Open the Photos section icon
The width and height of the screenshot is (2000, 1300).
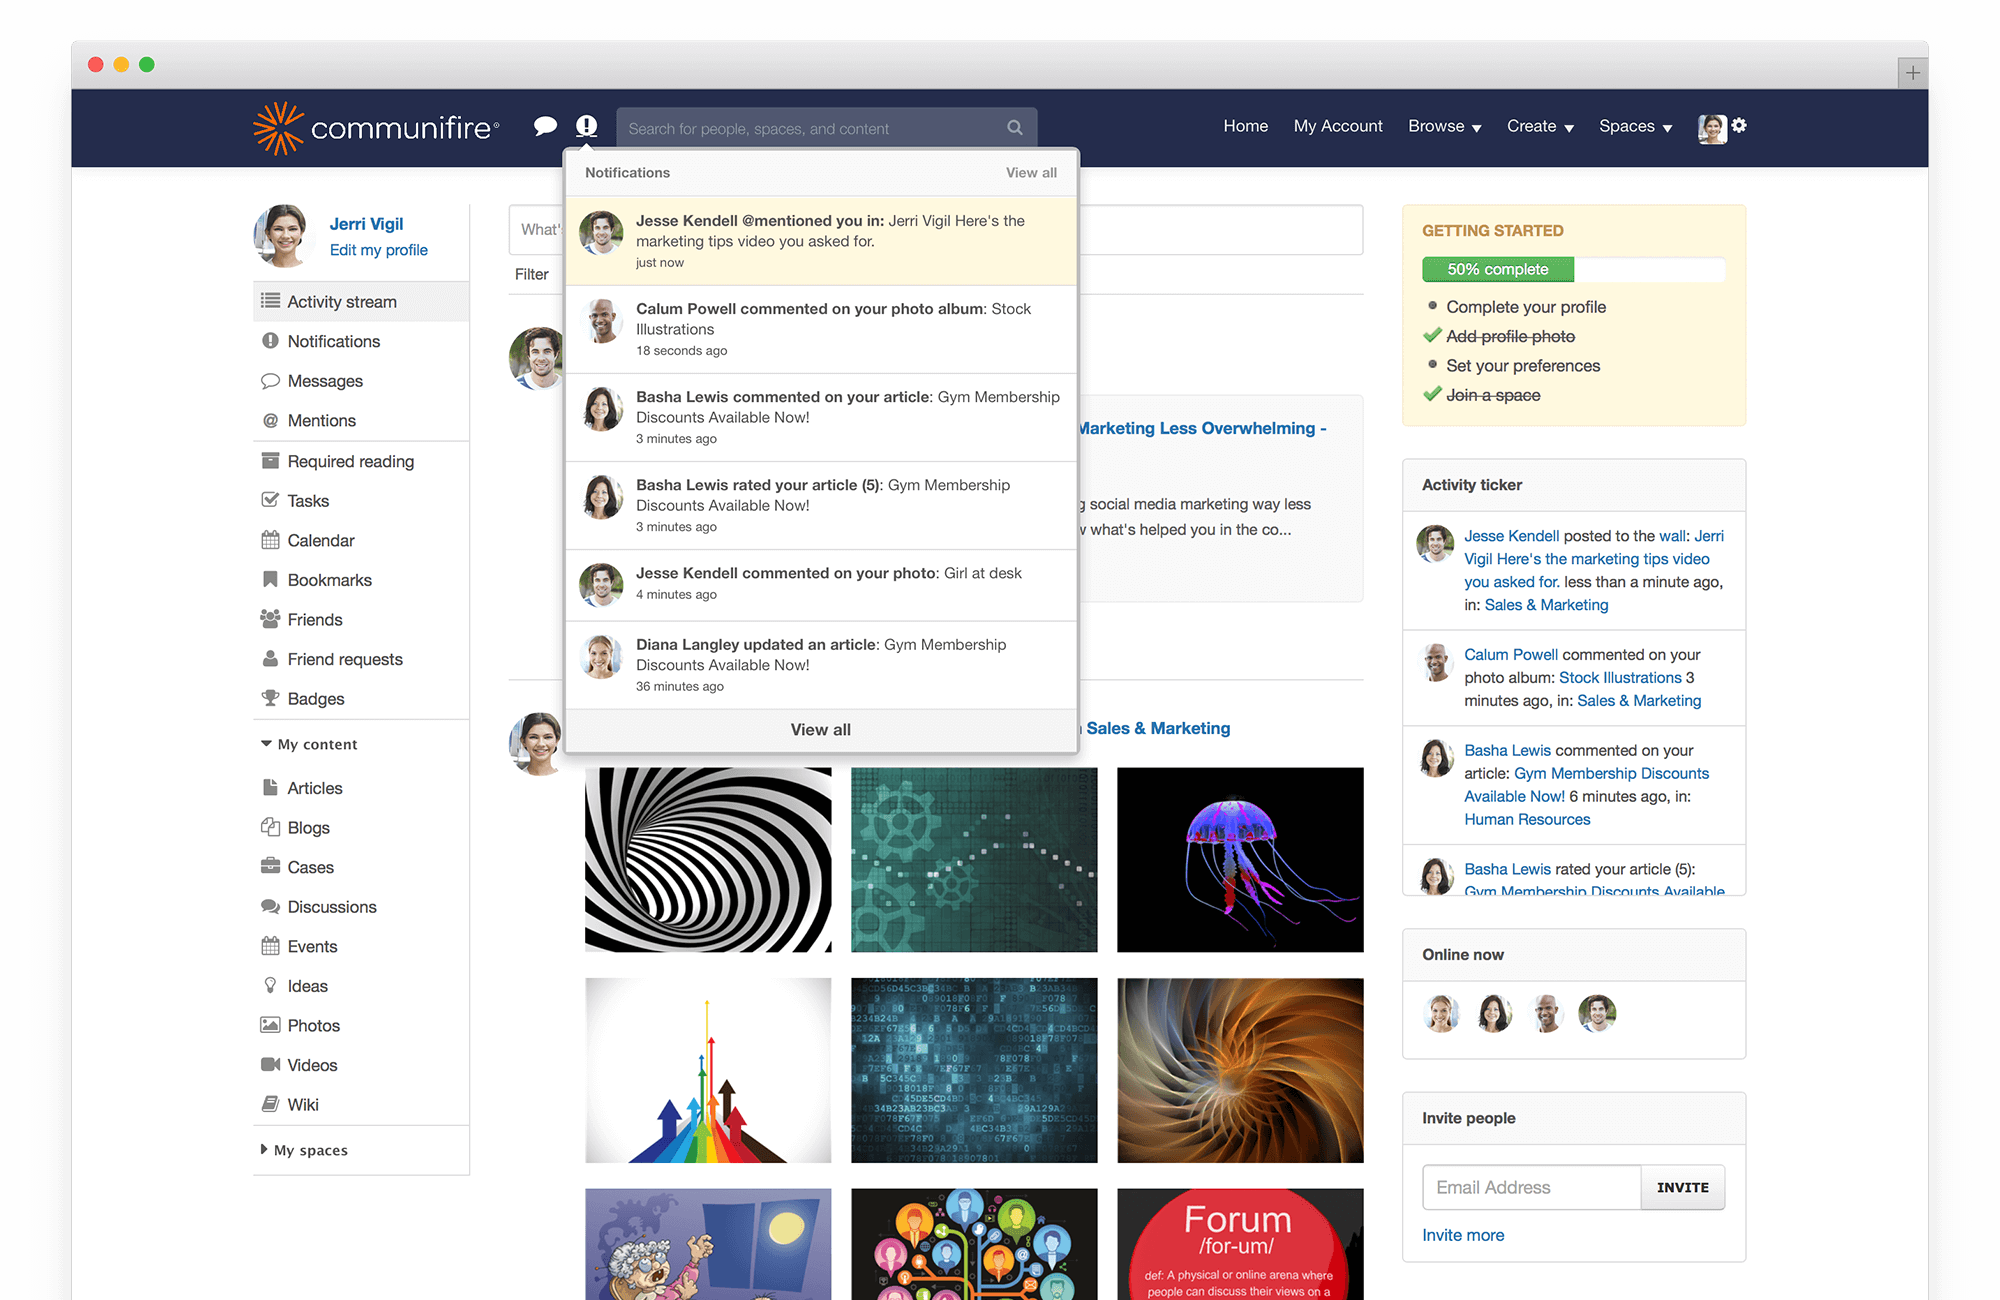tap(270, 1025)
